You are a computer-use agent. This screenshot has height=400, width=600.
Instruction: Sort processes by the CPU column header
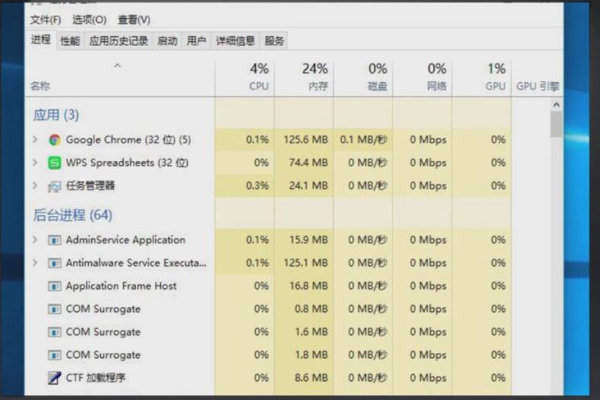[x=258, y=77]
